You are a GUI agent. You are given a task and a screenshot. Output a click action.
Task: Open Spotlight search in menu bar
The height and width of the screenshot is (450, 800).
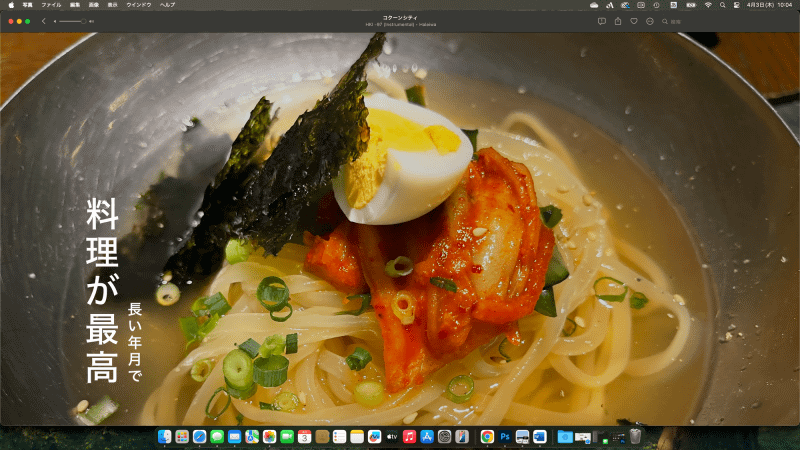tap(722, 5)
